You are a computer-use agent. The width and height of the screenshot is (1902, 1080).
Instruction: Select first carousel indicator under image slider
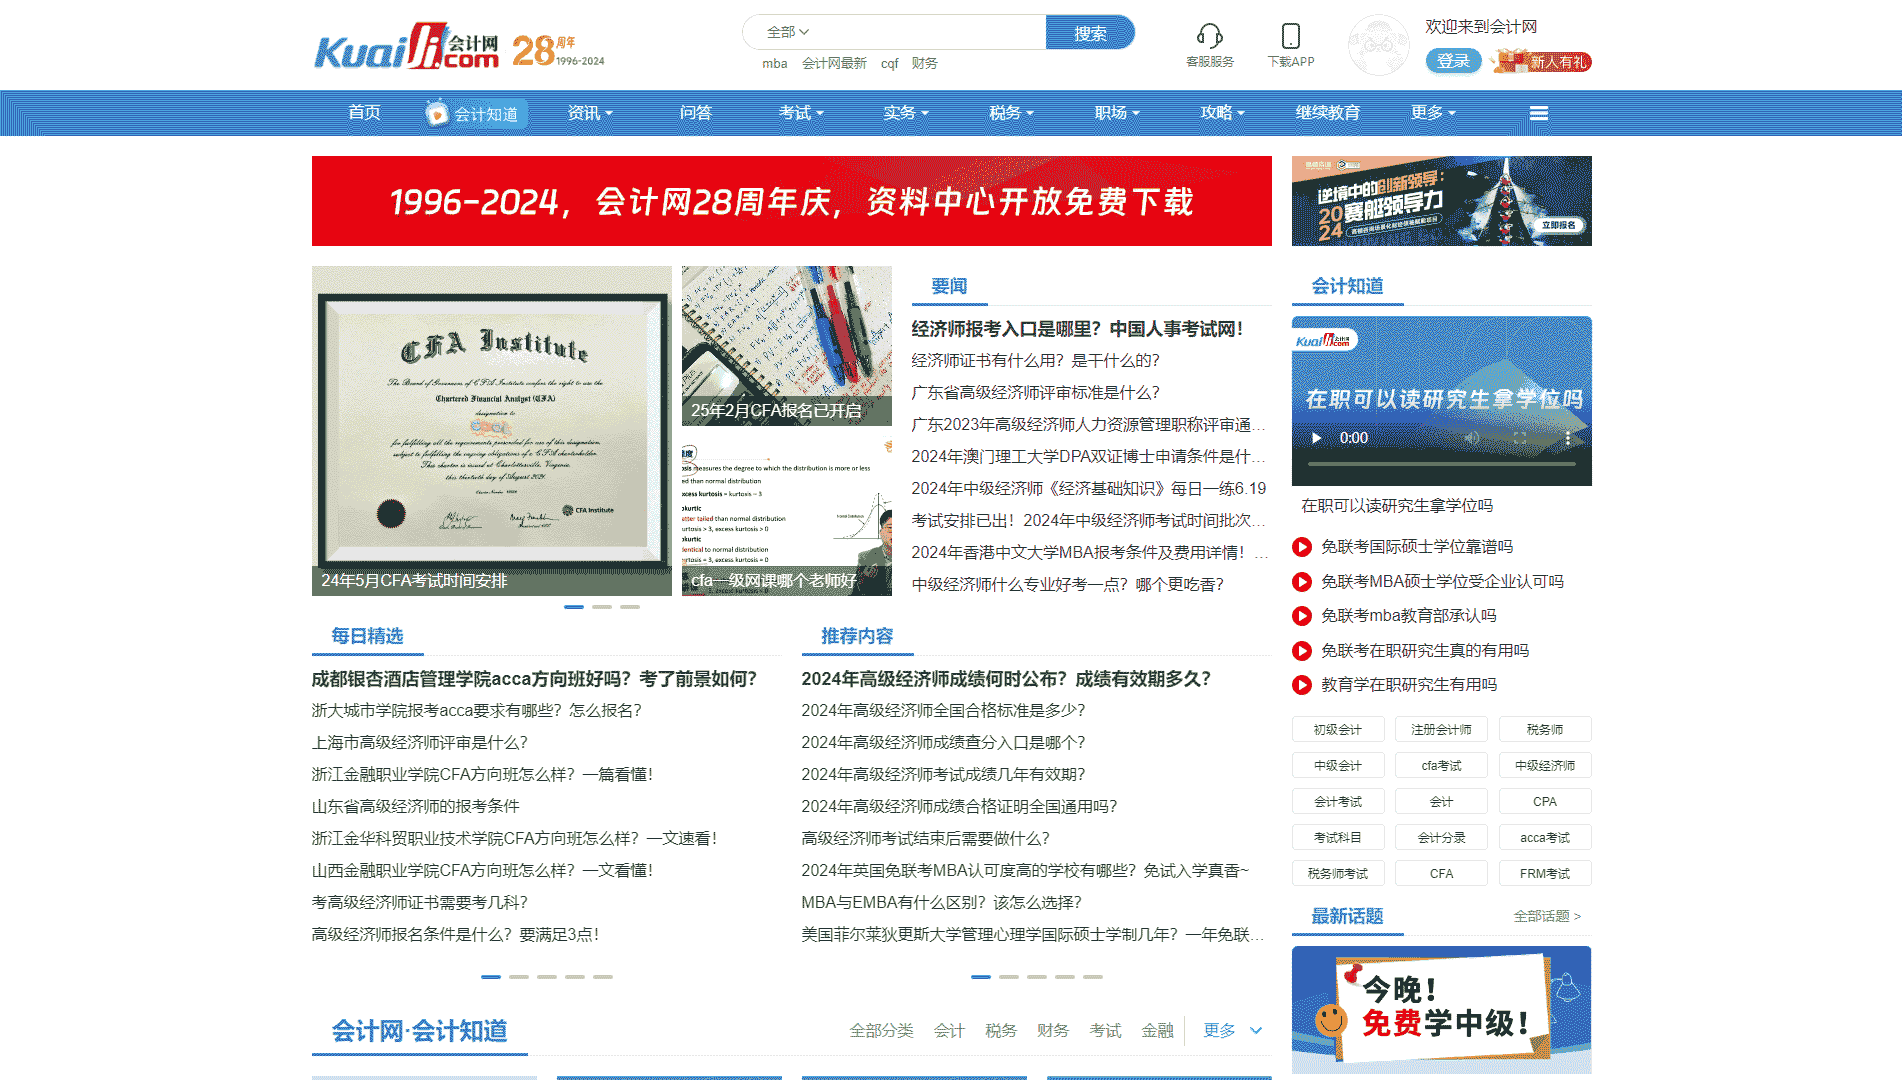pyautogui.click(x=574, y=607)
